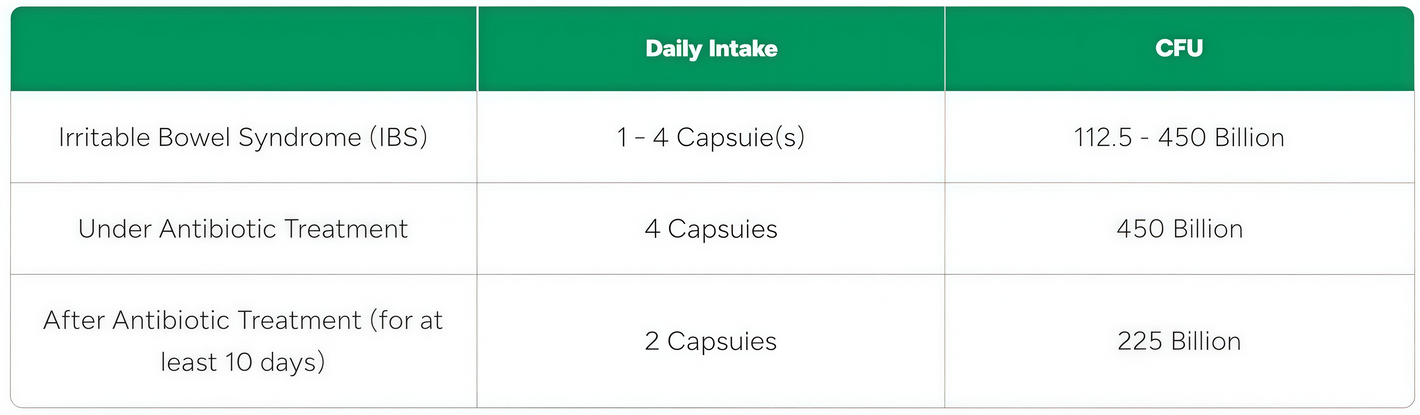This screenshot has width=1420, height=415.
Task: Click the "2 Capsules" daily intake cell
Action: (711, 341)
